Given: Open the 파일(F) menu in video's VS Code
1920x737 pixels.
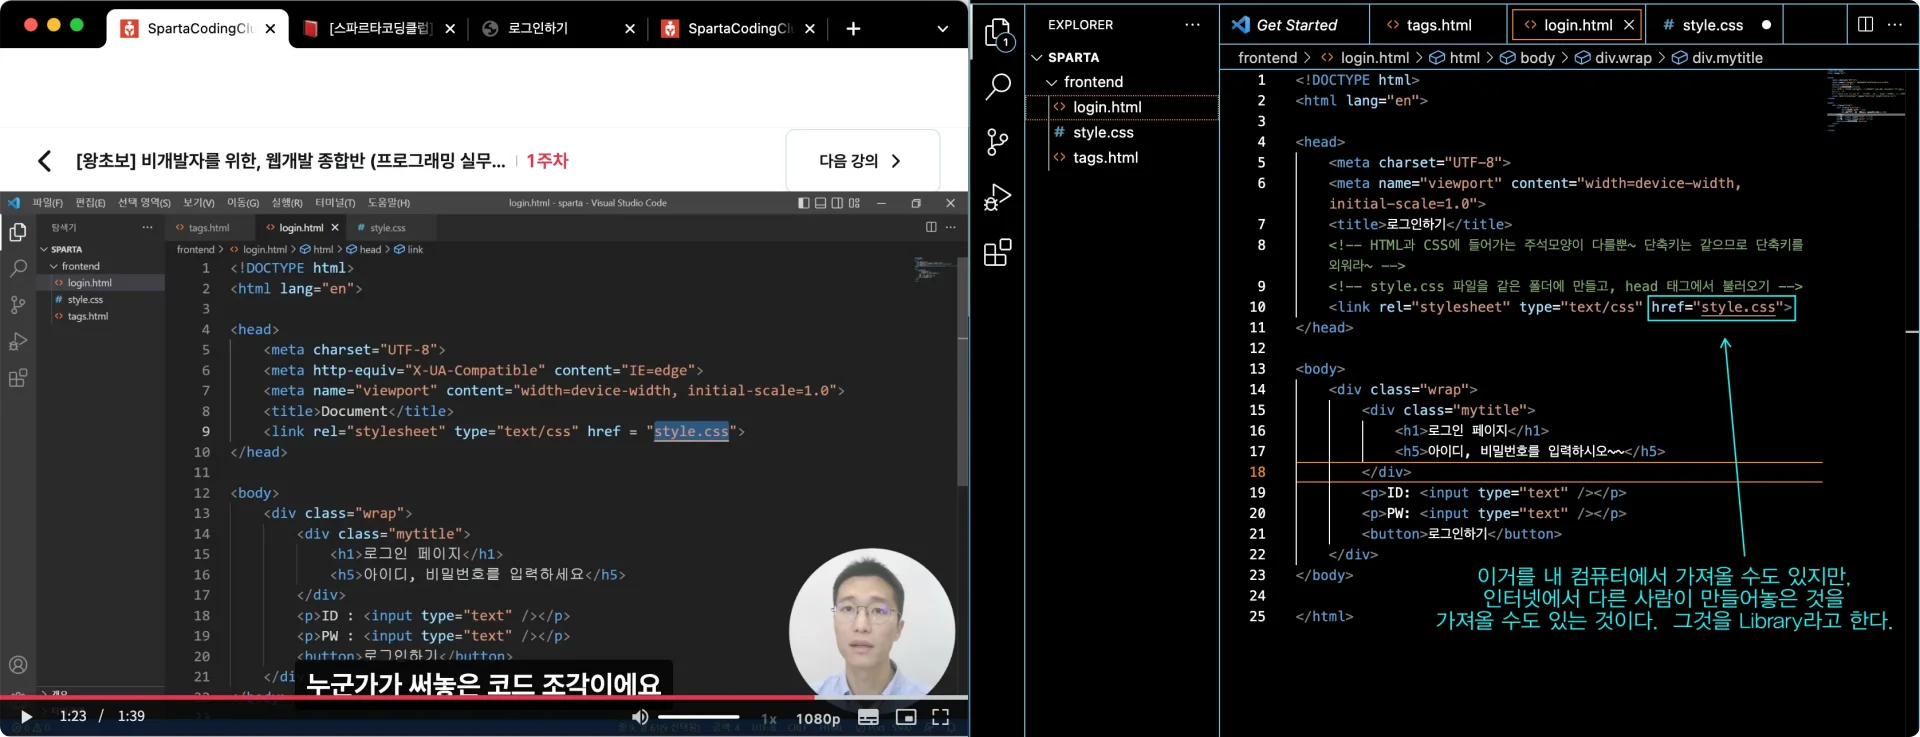Looking at the screenshot, I should (47, 203).
